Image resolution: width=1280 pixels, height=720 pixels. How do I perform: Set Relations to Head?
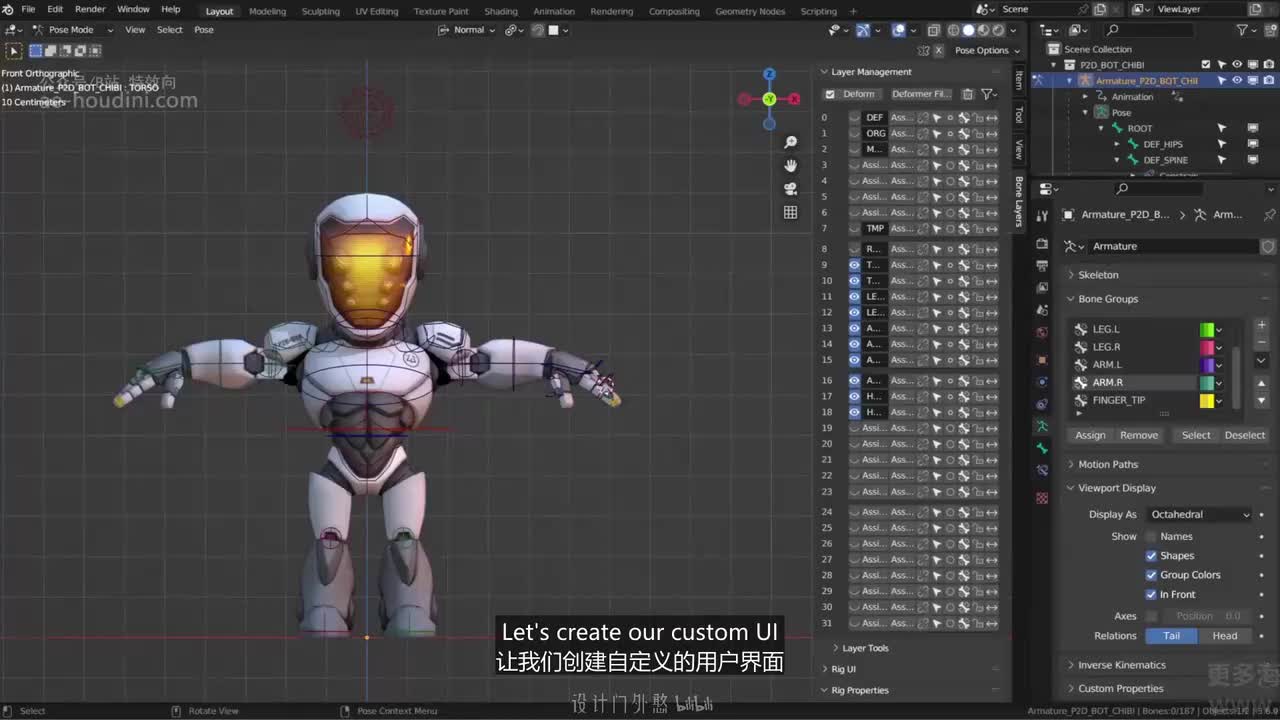pyautogui.click(x=1225, y=636)
